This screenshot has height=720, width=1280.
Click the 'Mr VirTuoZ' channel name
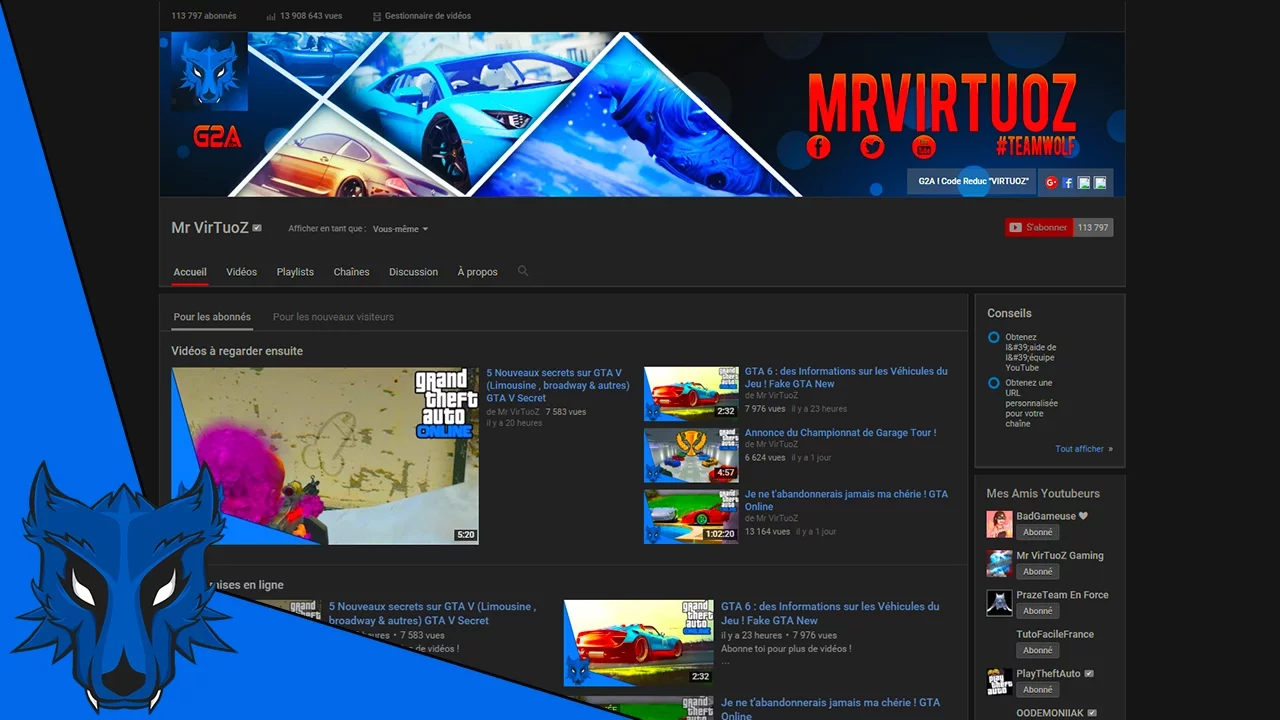click(x=210, y=228)
